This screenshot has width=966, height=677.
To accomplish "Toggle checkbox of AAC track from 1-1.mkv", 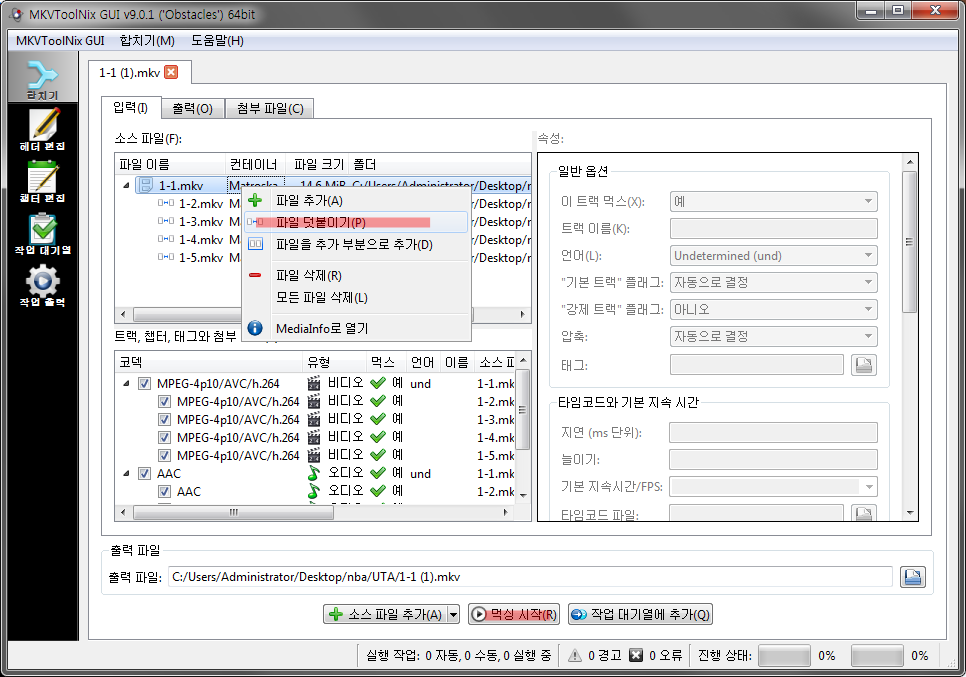I will tap(144, 473).
